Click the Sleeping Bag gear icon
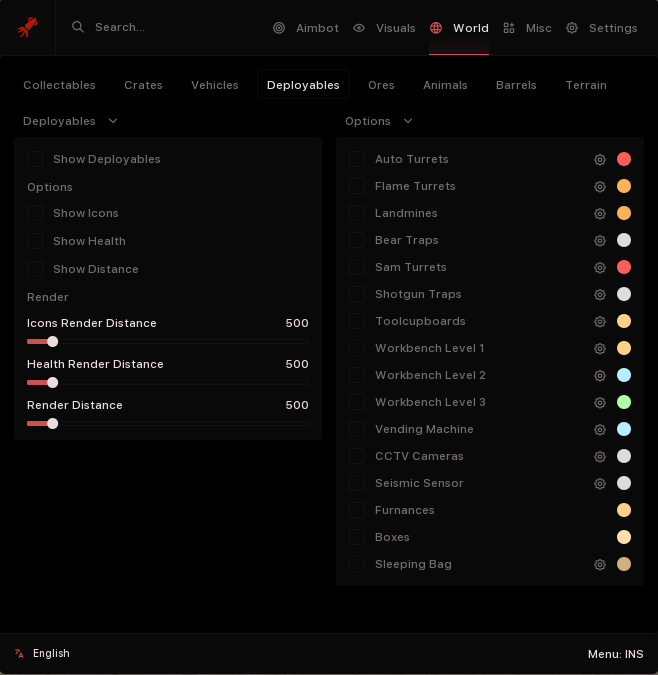658x675 pixels. (600, 564)
